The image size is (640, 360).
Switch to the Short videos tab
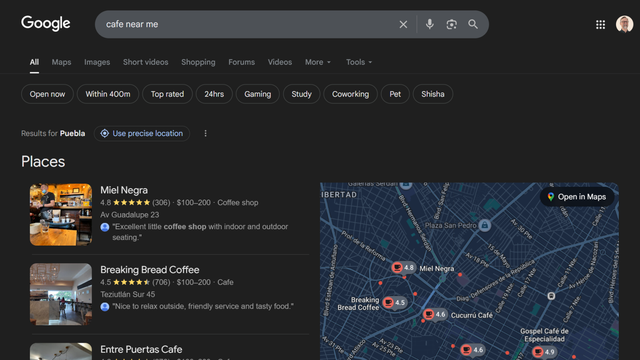[146, 62]
